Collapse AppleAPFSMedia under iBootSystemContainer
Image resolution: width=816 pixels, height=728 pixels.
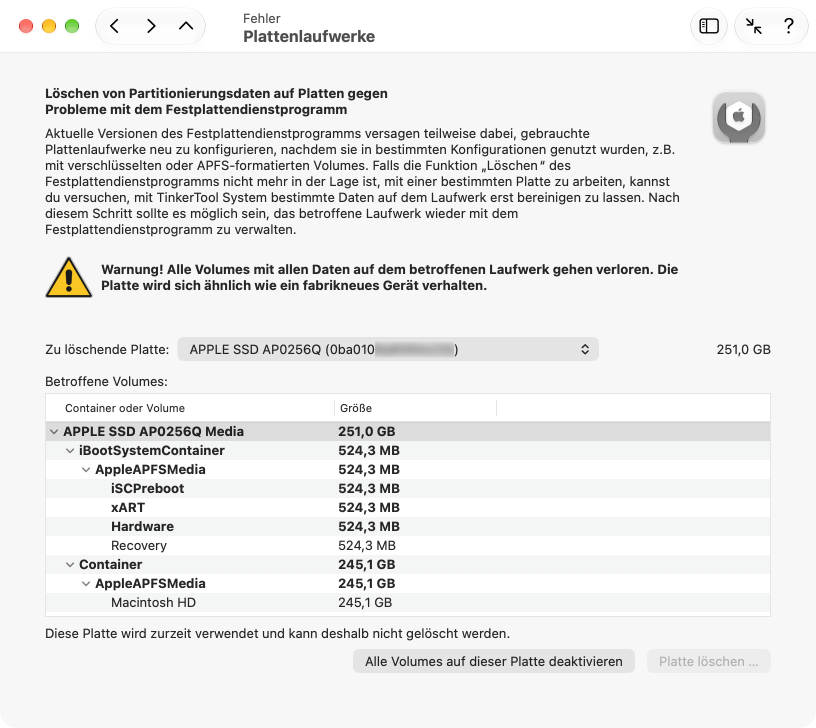pyautogui.click(x=86, y=470)
